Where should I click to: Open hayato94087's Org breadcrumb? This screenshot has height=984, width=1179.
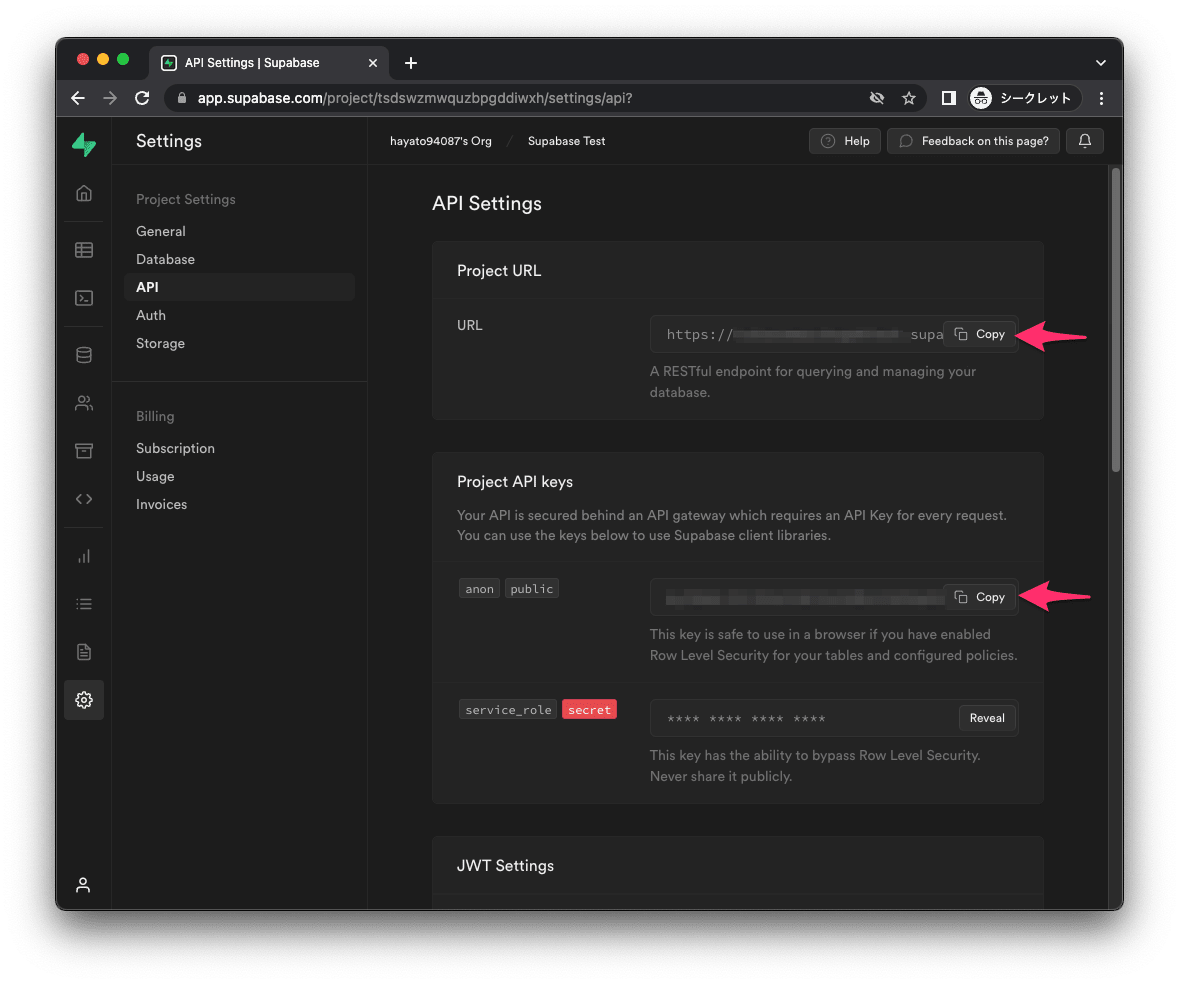point(441,141)
